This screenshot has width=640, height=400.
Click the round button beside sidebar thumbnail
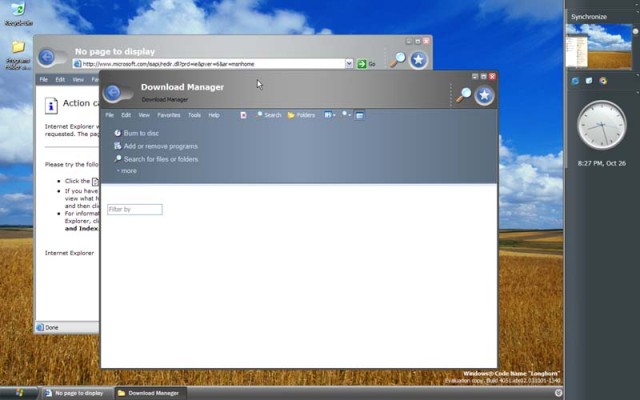[636, 31]
